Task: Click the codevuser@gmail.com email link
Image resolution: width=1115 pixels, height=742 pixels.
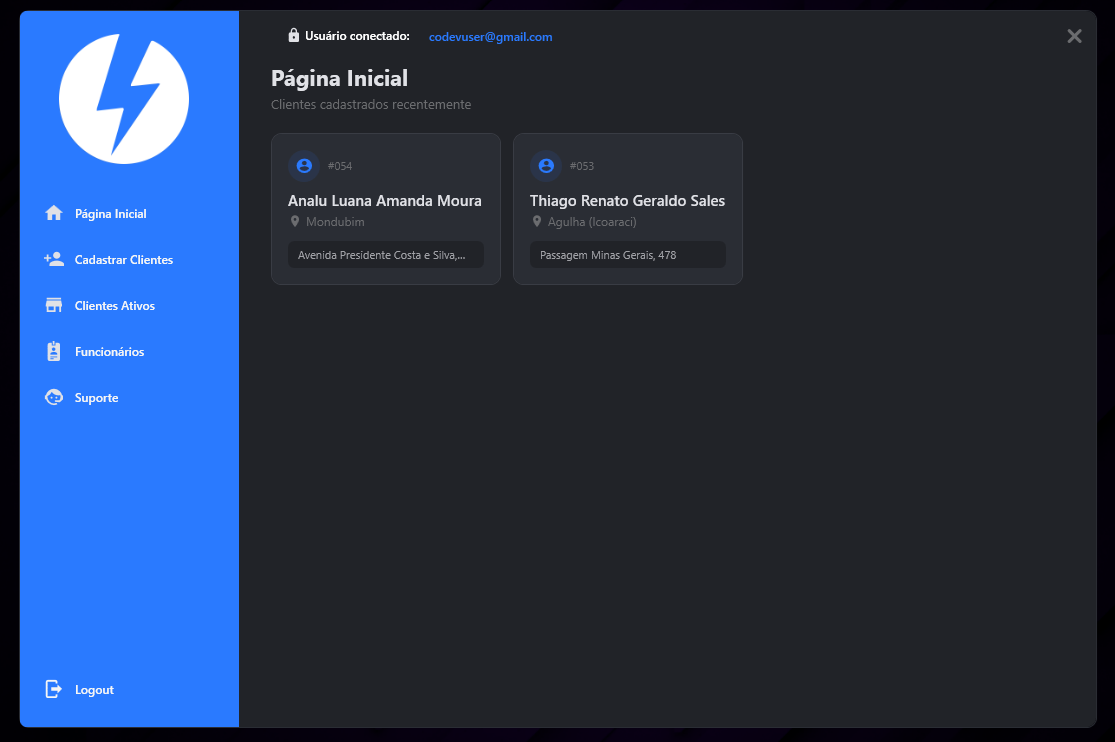Action: [x=491, y=37]
